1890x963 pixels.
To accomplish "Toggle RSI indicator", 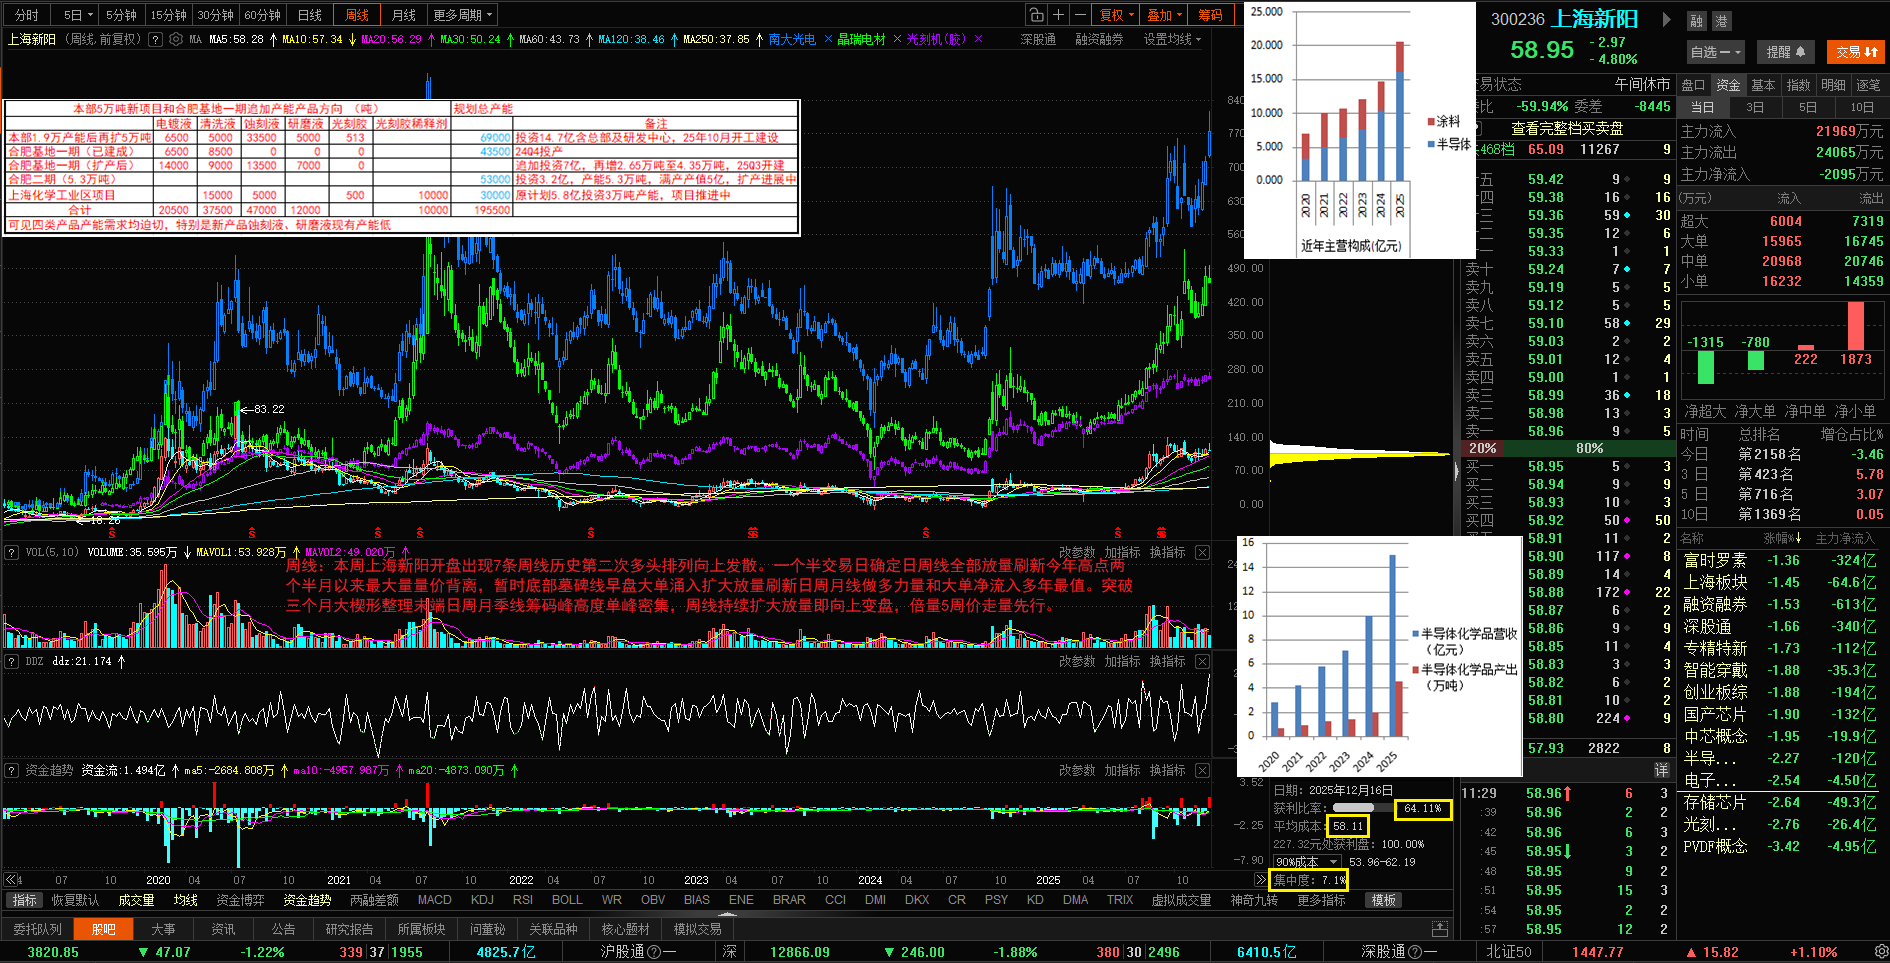I will [x=522, y=900].
